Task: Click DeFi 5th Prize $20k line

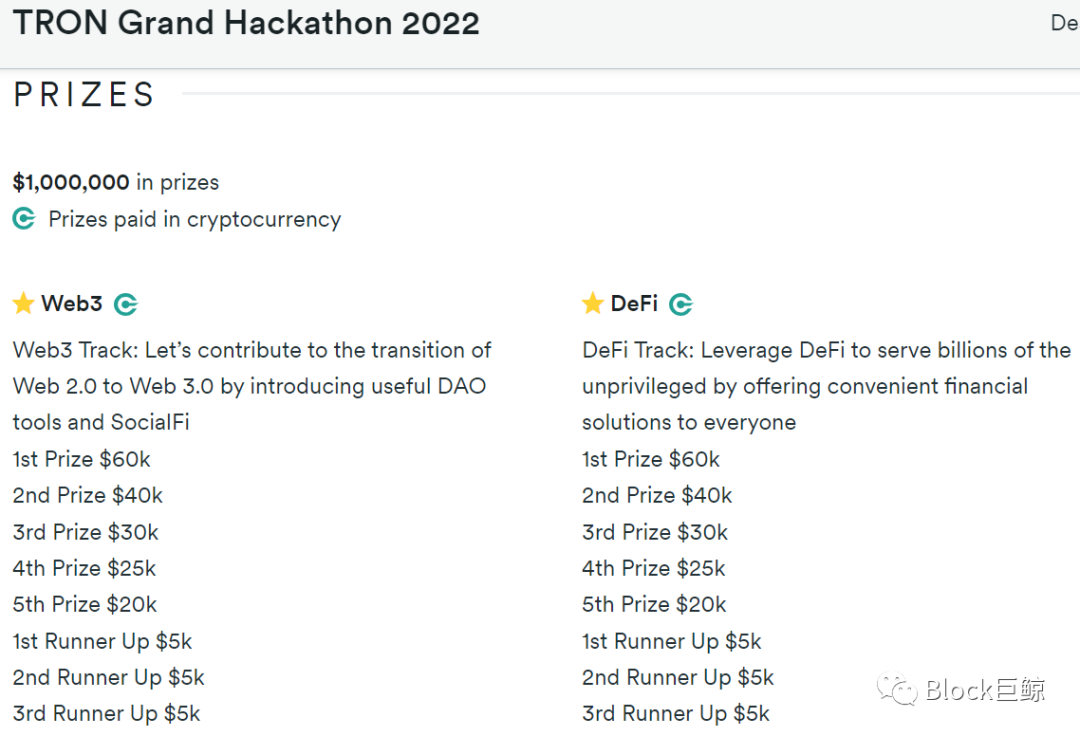Action: tap(654, 604)
